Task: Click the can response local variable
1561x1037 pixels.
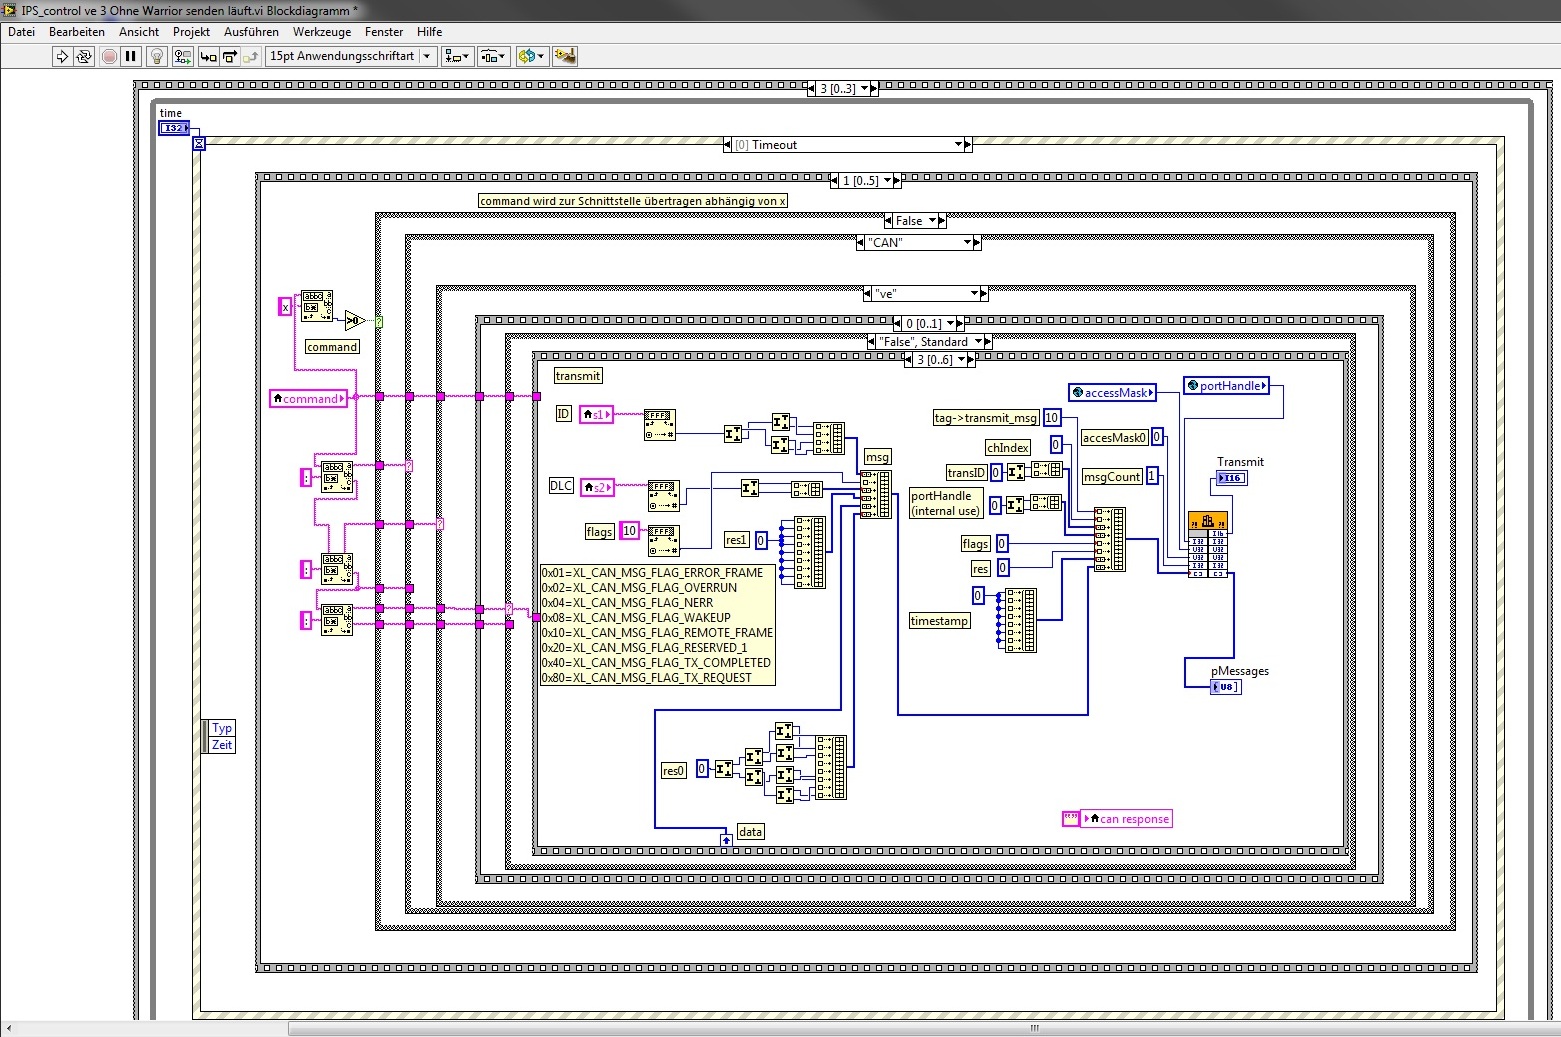Action: pyautogui.click(x=1127, y=819)
